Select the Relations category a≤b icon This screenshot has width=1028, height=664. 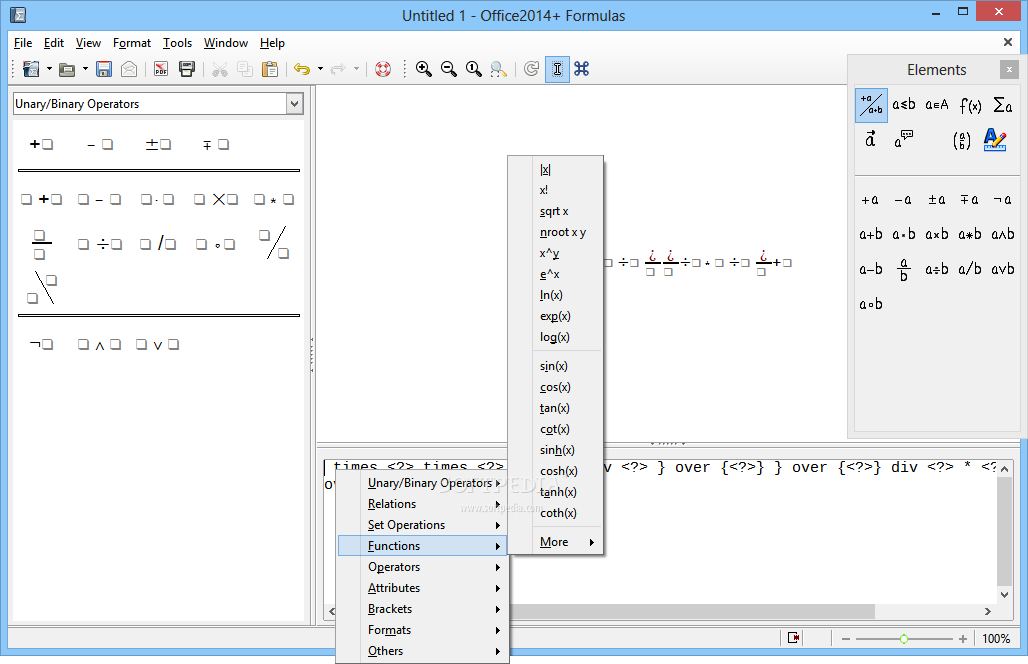903,105
